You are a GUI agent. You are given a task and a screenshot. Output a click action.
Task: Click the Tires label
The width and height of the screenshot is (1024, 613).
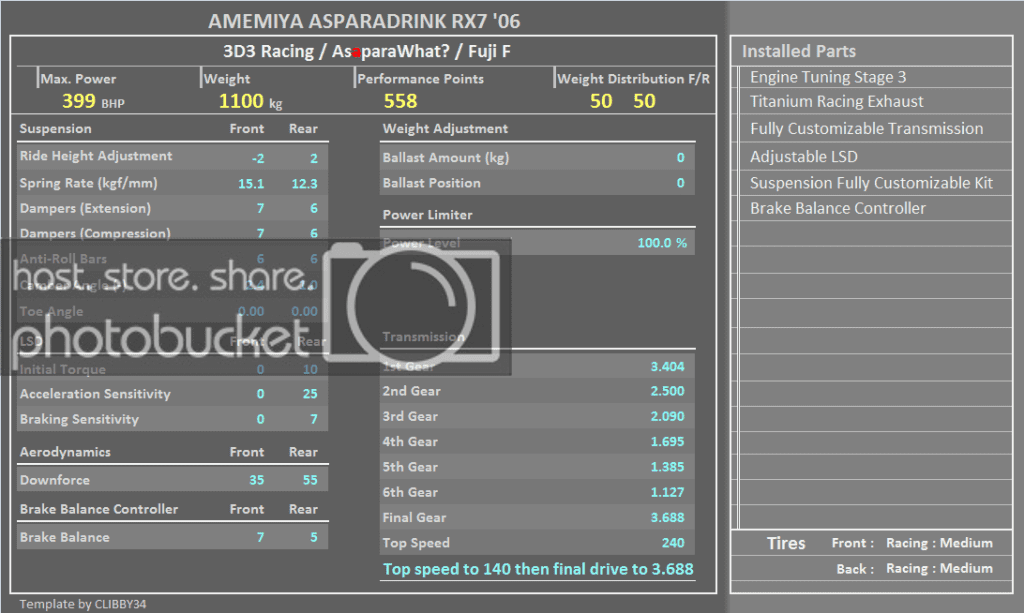coord(786,543)
